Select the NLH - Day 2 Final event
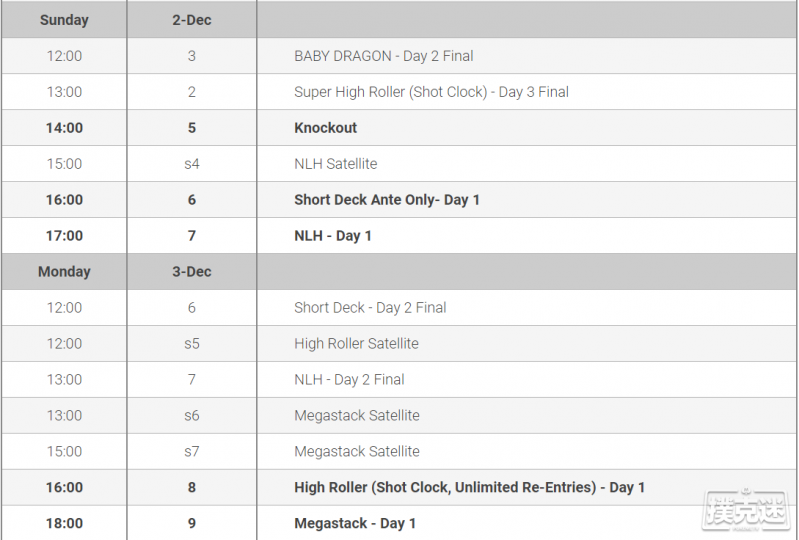799x540 pixels. tap(349, 380)
